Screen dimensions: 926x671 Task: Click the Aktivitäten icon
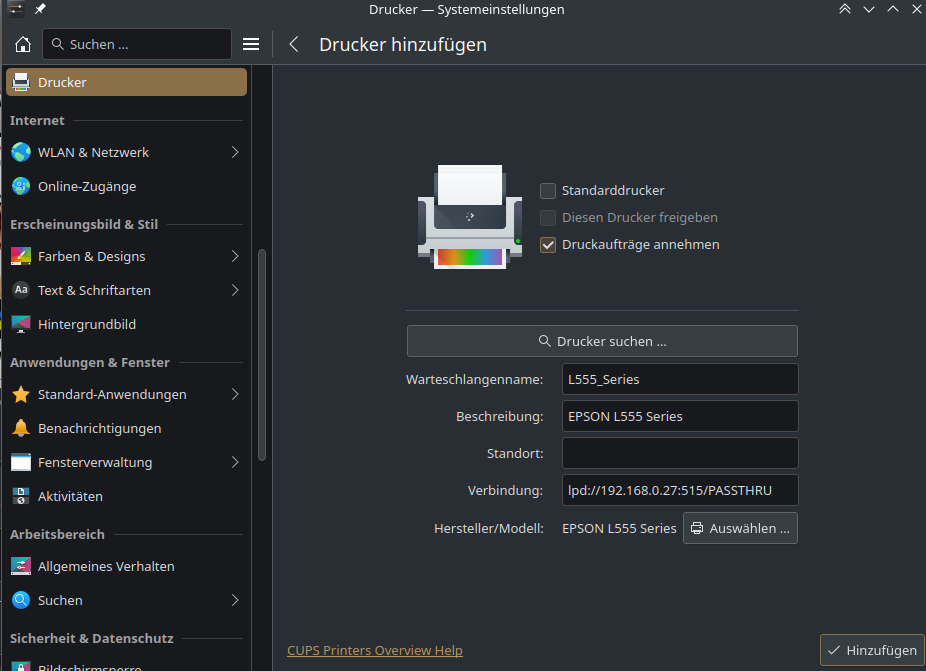[21, 496]
